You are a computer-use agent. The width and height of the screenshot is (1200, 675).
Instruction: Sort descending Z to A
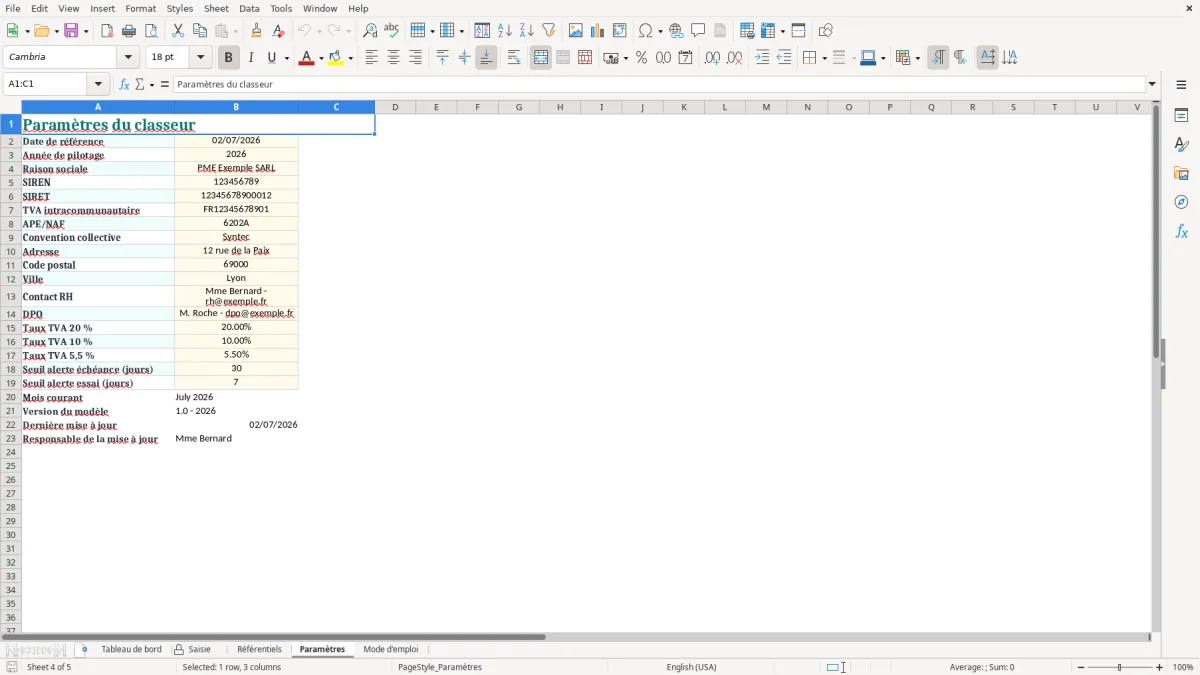[x=527, y=30]
